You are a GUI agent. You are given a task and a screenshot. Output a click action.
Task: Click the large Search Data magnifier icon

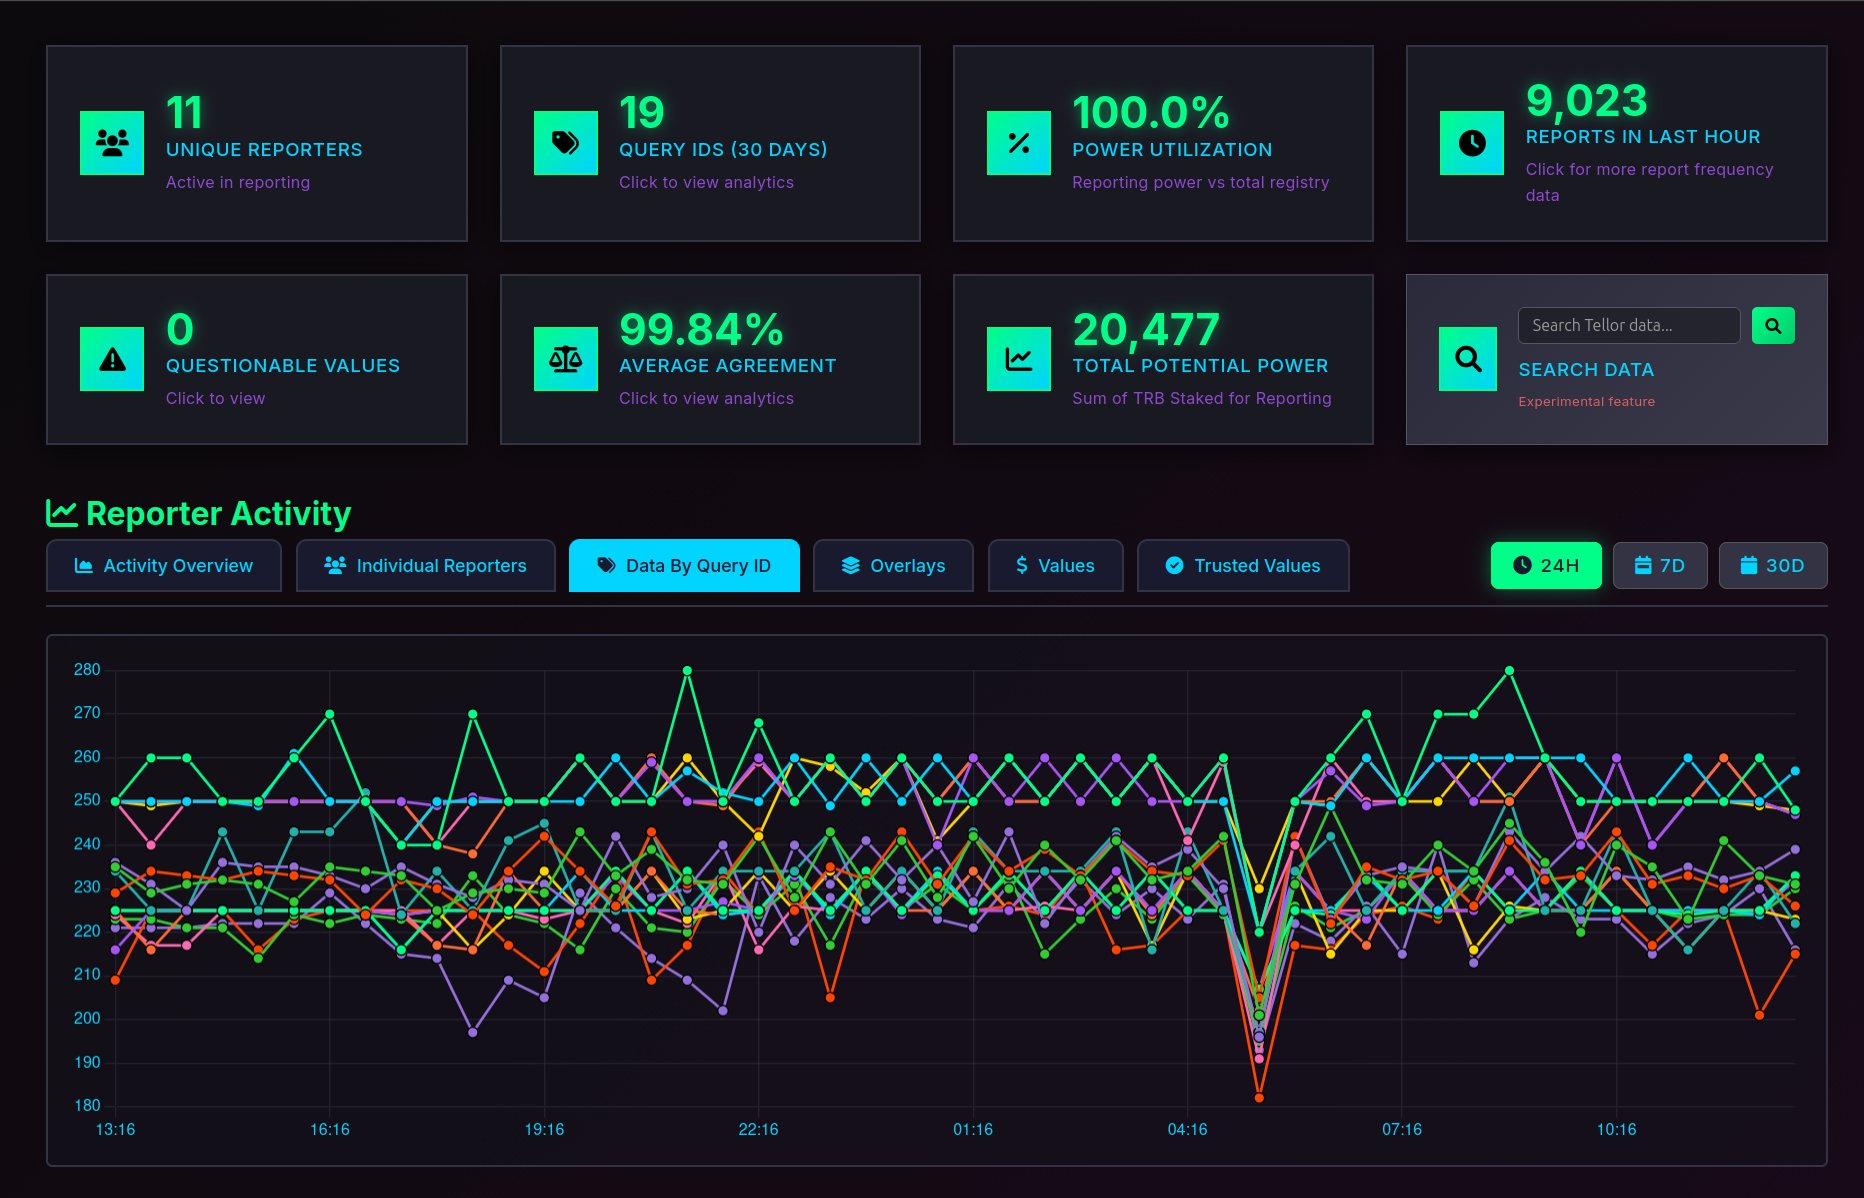tap(1468, 359)
